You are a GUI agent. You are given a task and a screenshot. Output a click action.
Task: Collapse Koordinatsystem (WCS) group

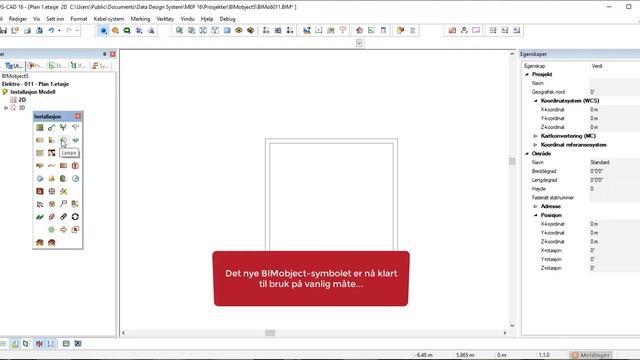click(536, 101)
